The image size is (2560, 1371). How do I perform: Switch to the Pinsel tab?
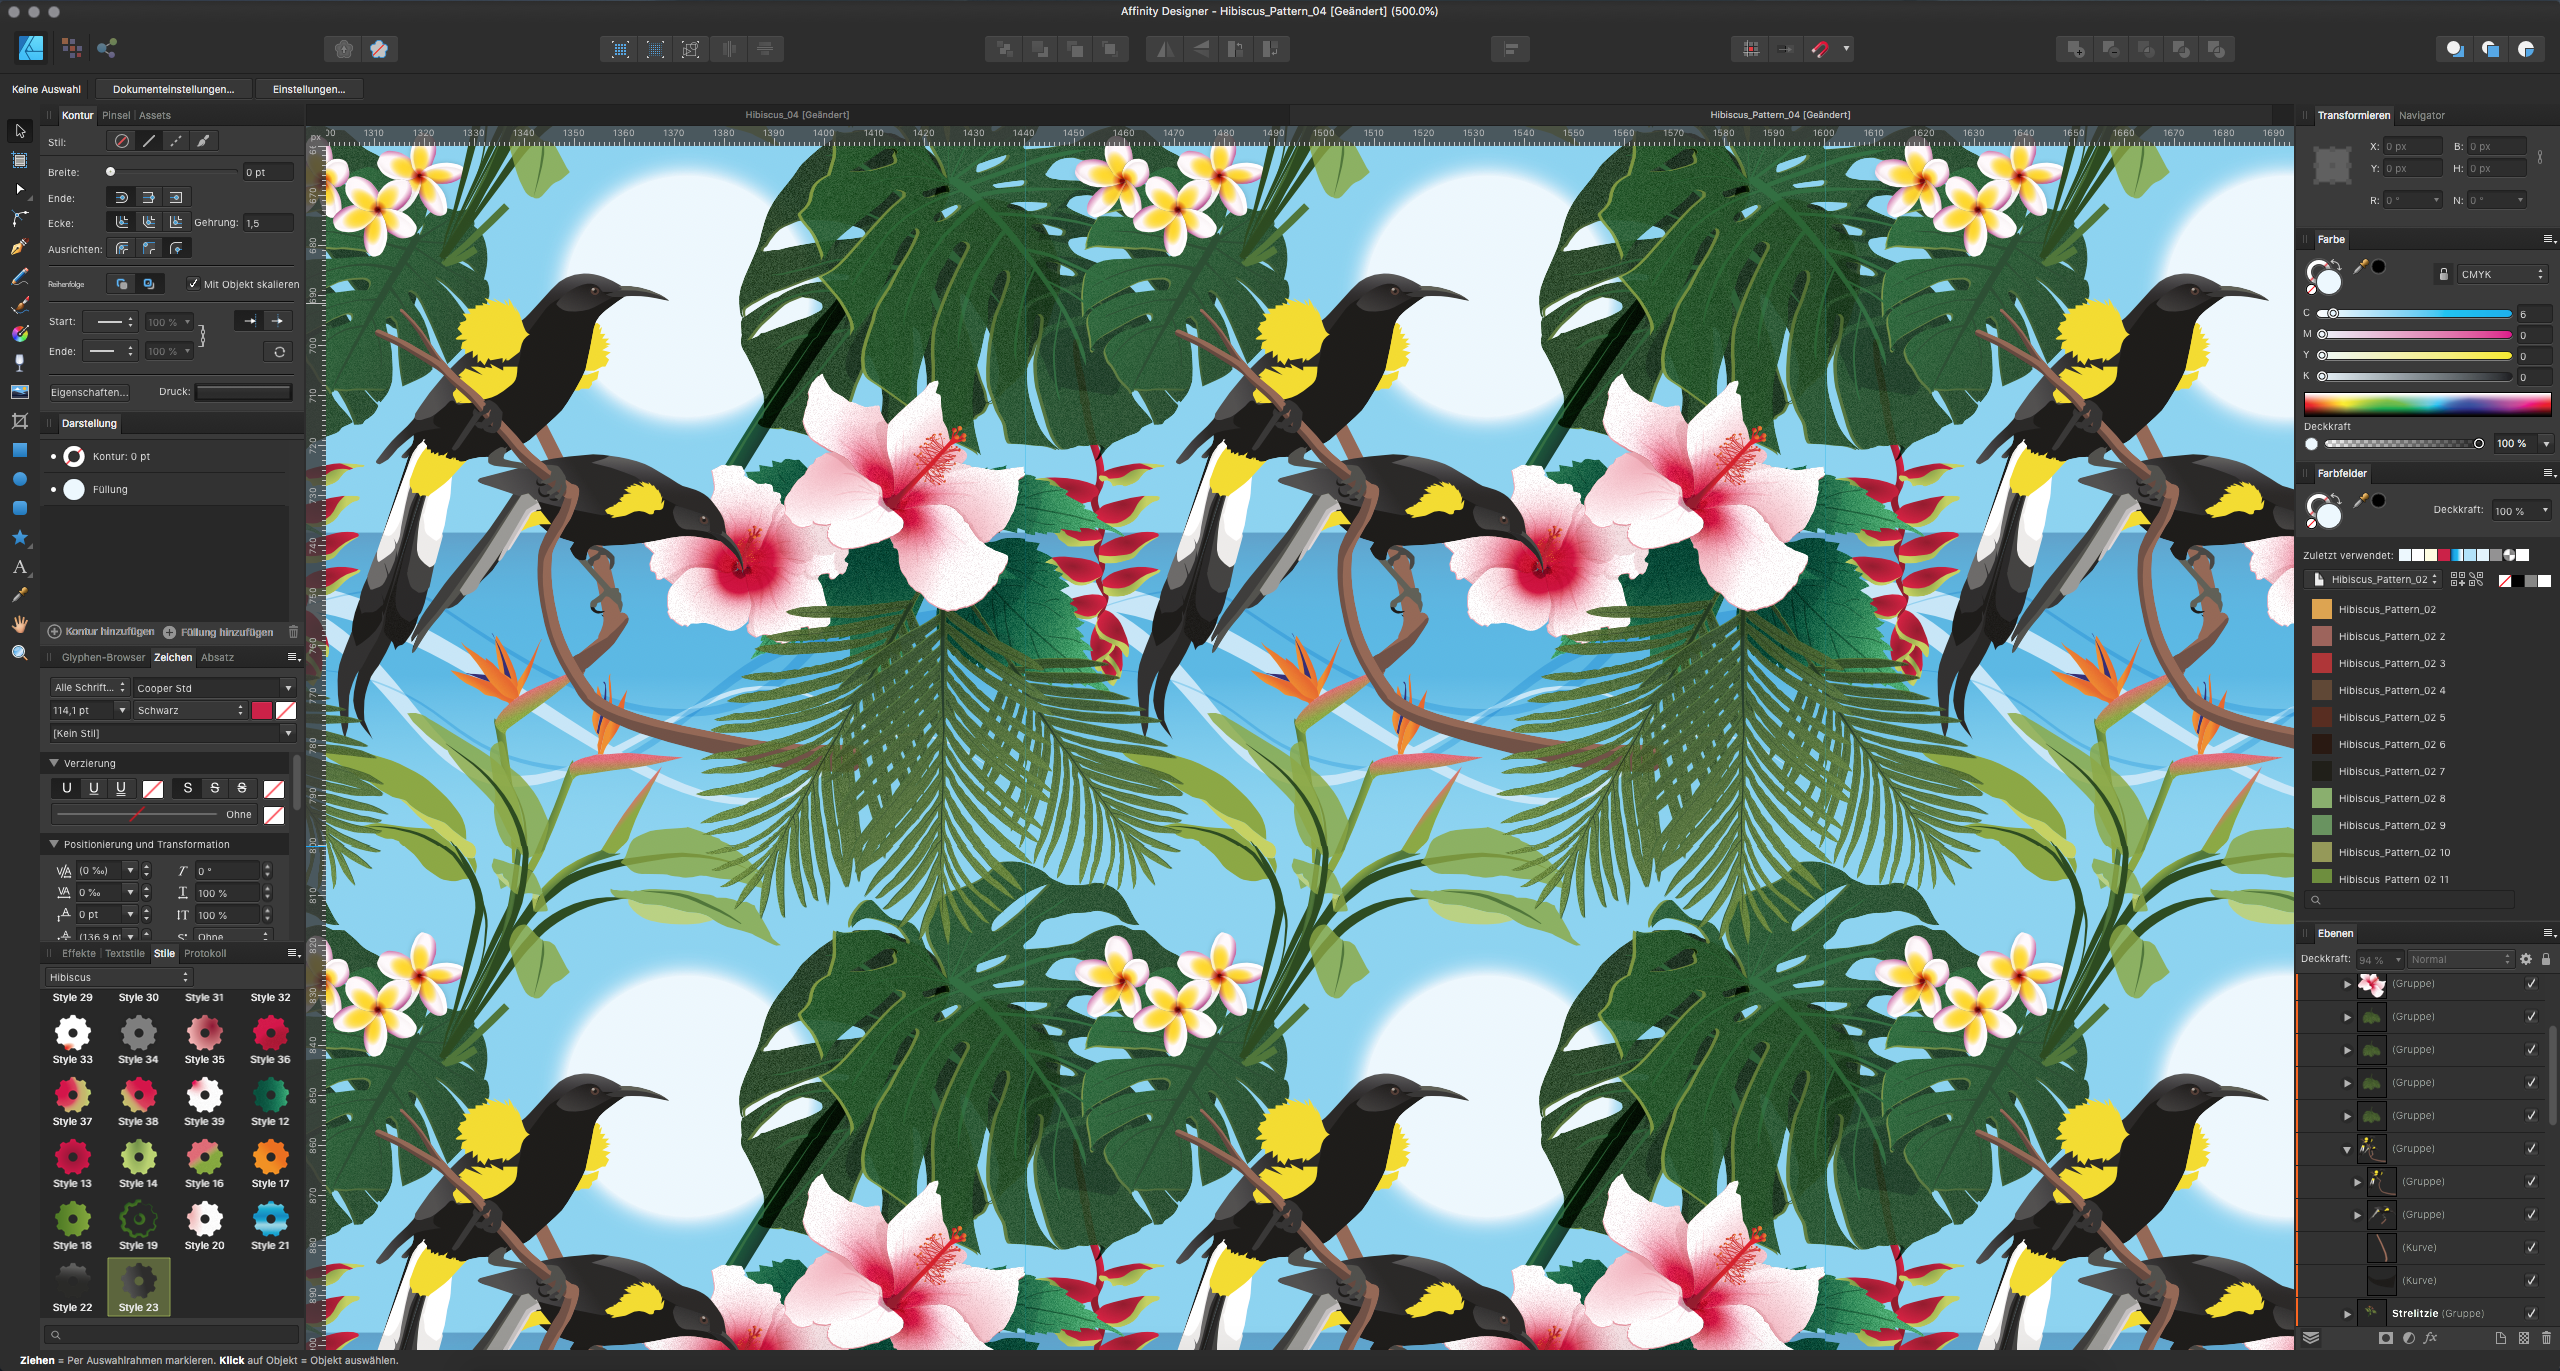click(116, 115)
